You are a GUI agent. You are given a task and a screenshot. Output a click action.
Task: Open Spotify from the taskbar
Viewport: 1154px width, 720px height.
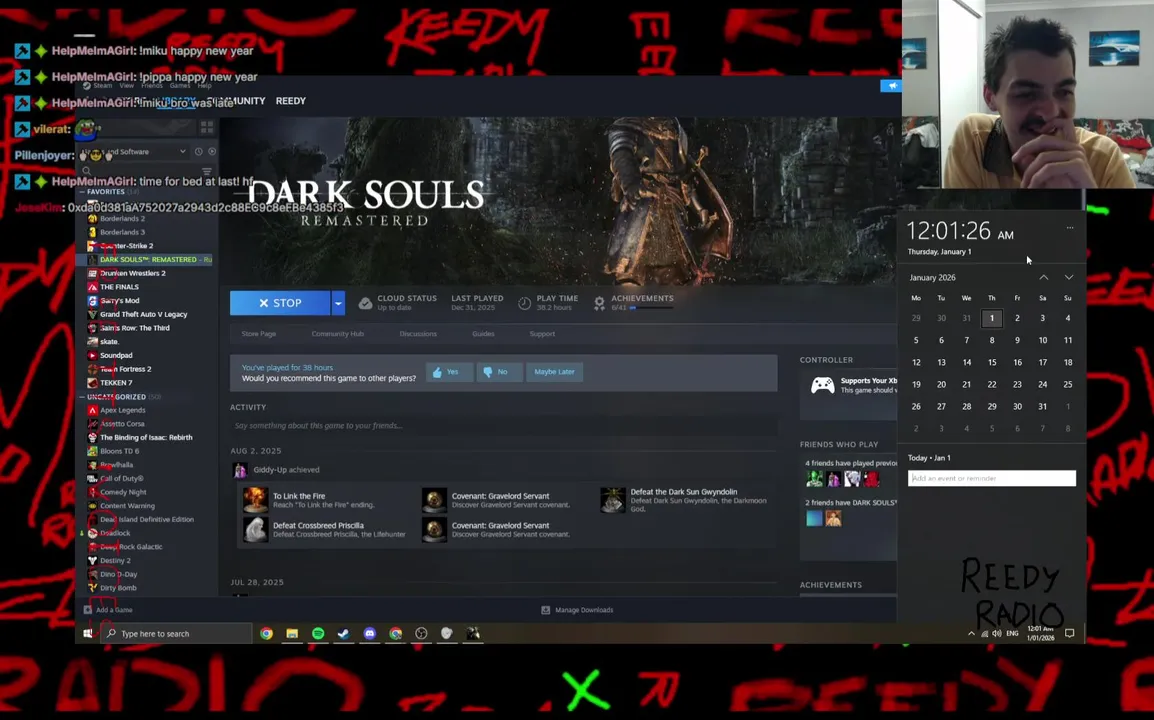[318, 633]
